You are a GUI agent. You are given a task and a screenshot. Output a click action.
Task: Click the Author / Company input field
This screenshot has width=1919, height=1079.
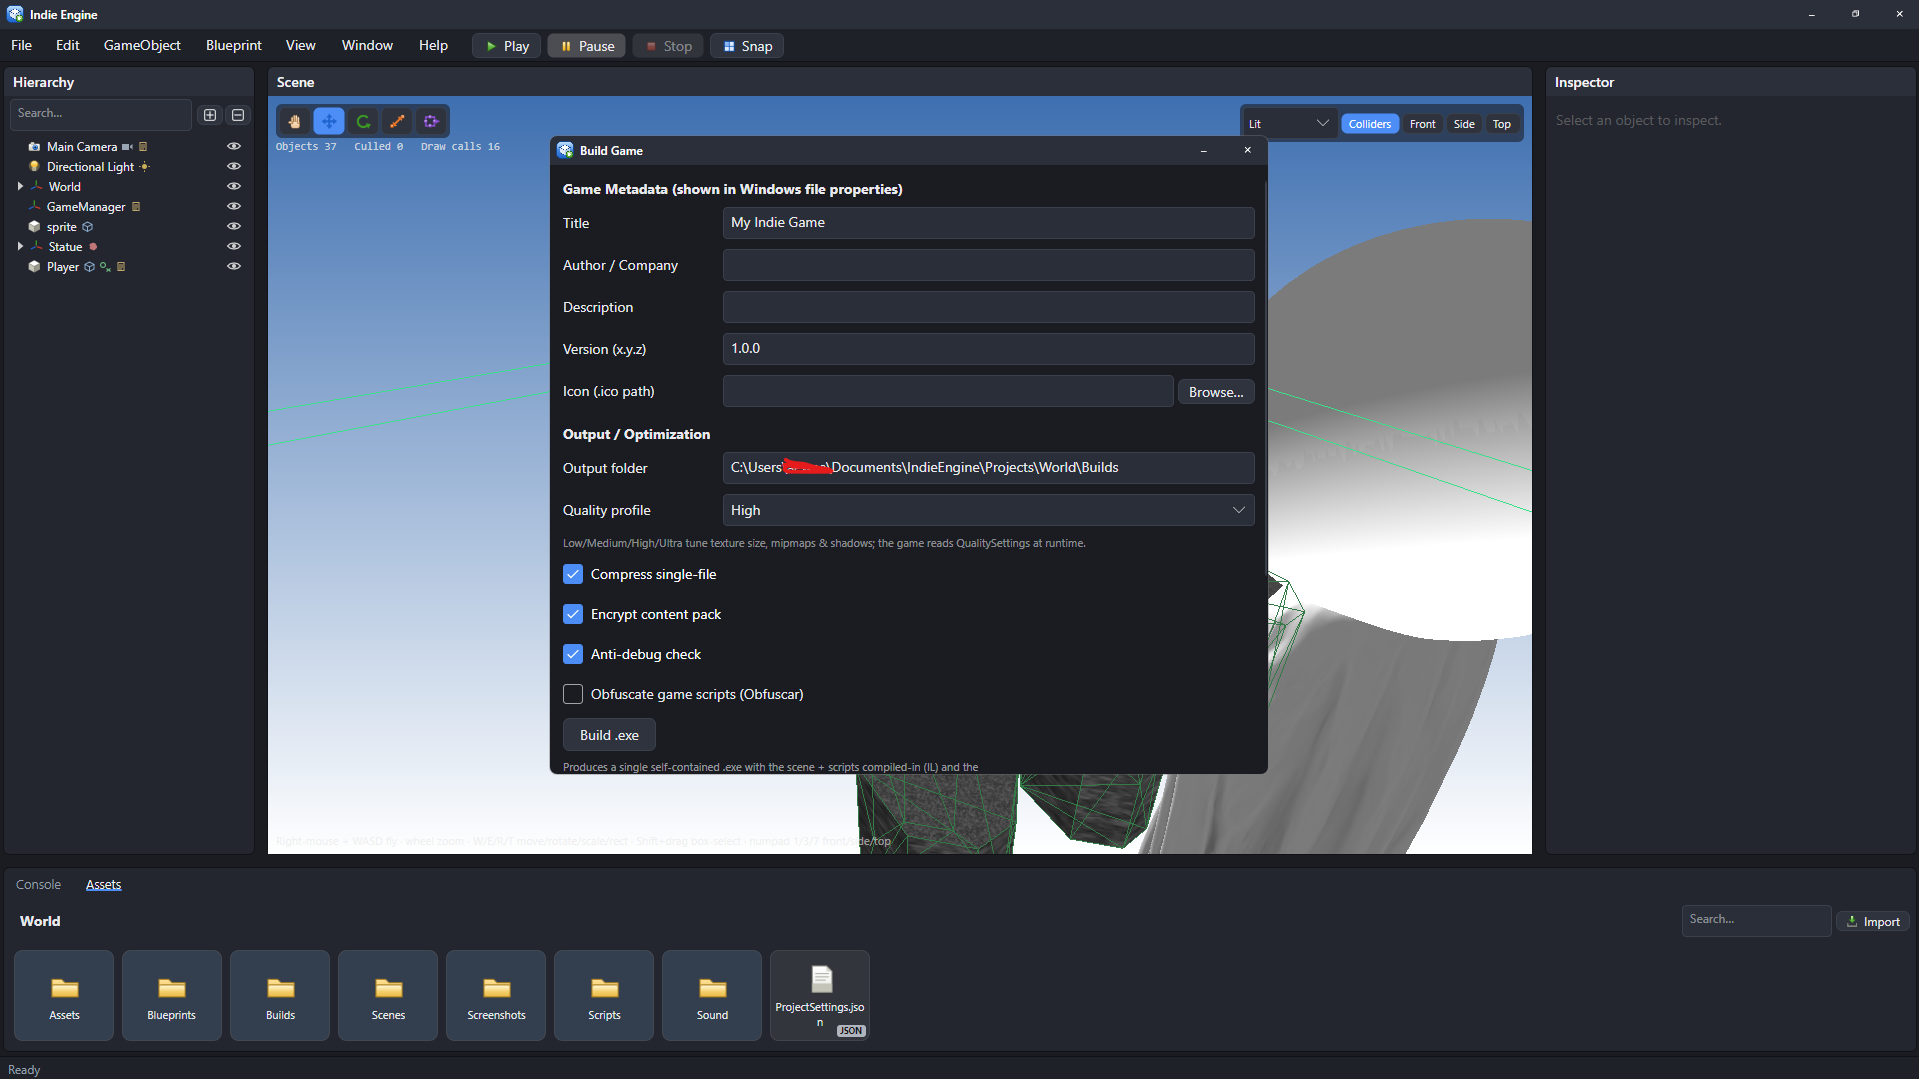(988, 265)
